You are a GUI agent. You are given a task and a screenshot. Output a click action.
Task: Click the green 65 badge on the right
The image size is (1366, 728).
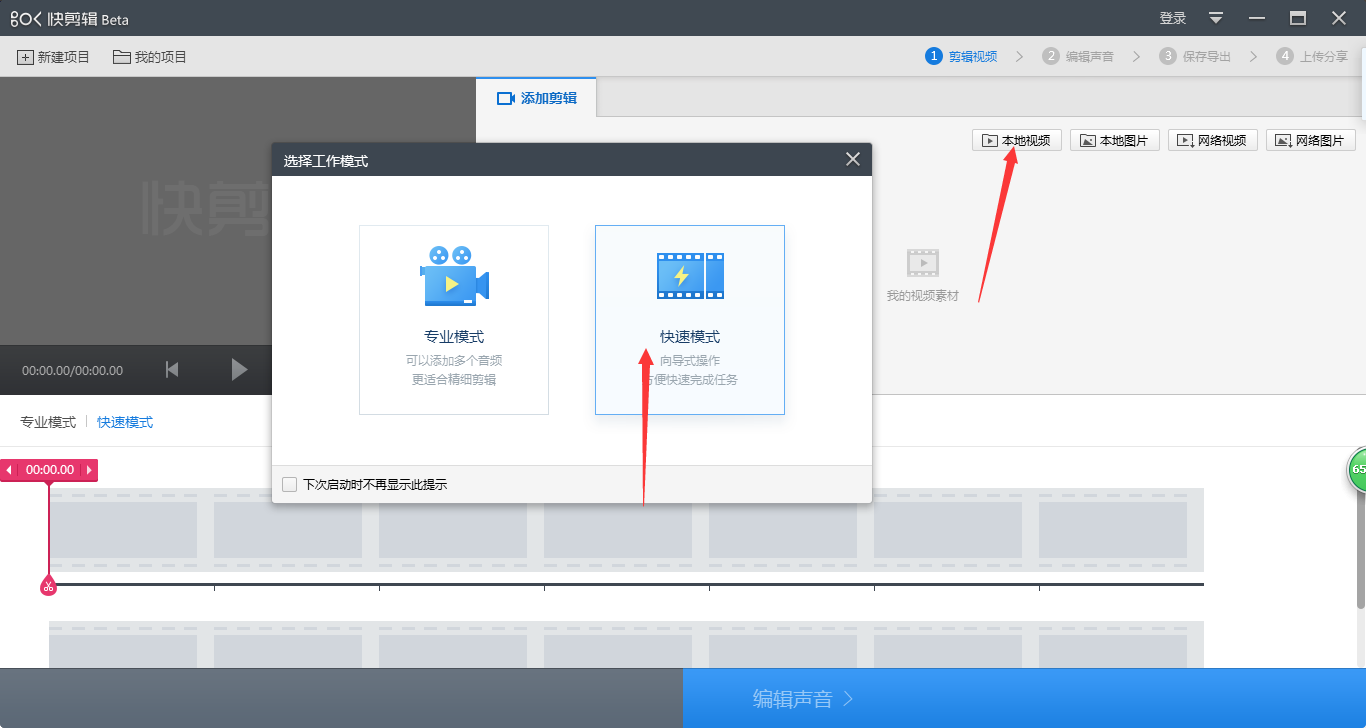(1358, 470)
